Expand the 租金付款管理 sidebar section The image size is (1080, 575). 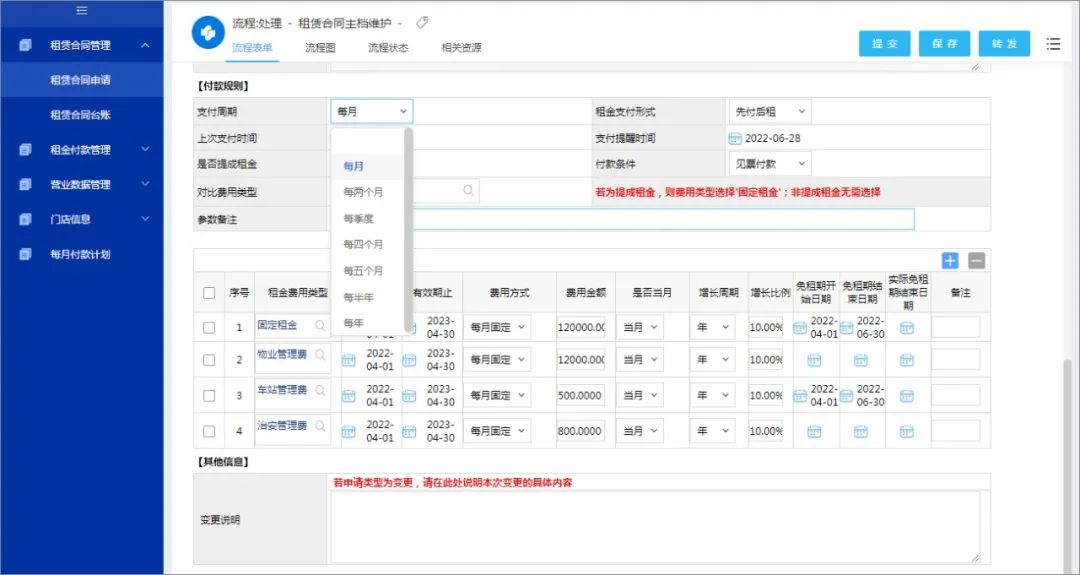(145, 149)
